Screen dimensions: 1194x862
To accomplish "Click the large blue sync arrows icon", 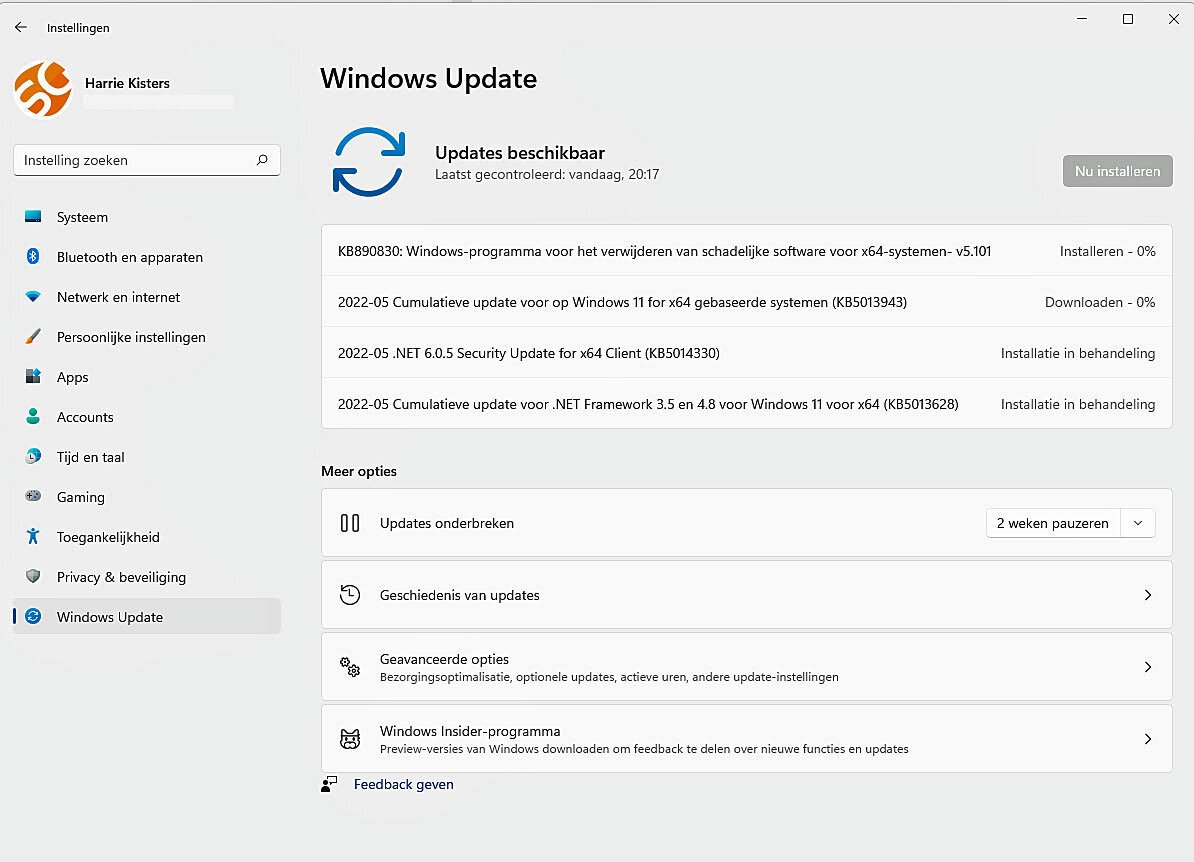I will point(369,162).
